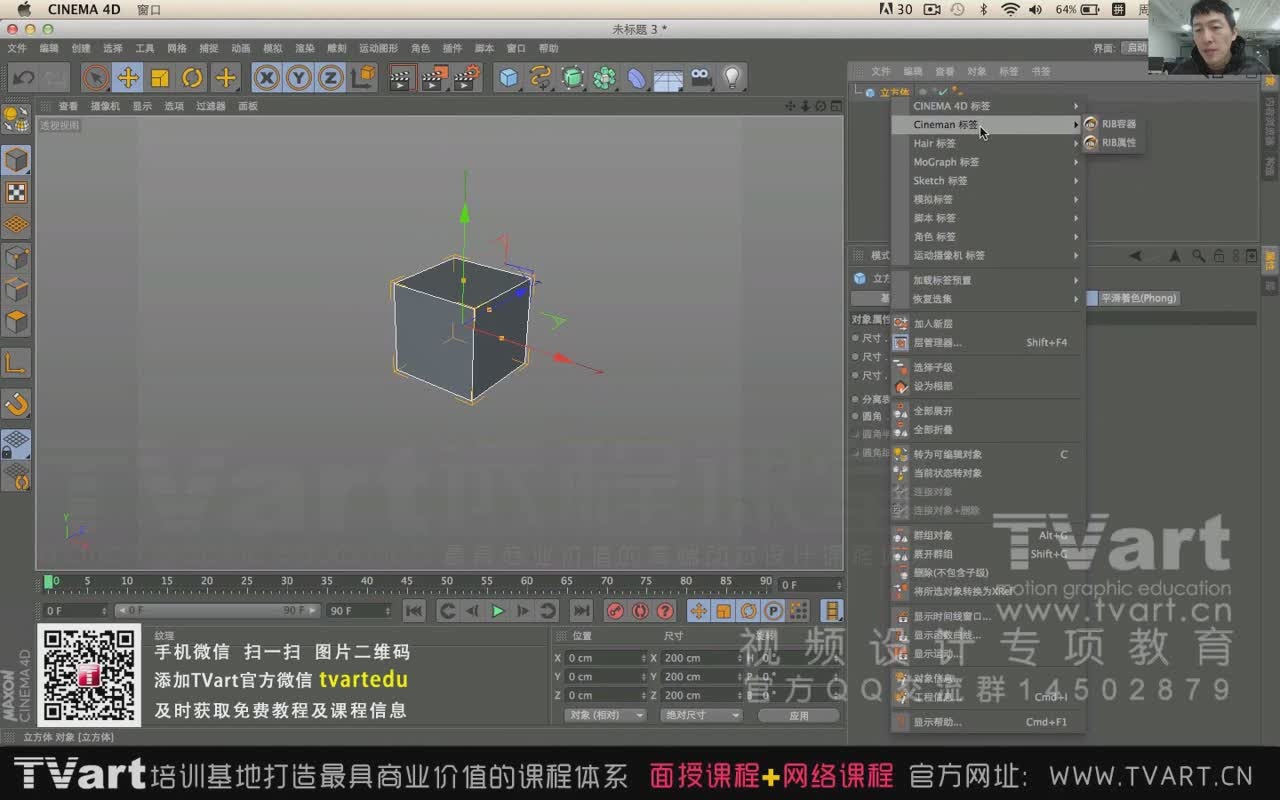
Task: Toggle autokeying red circle button
Action: click(x=640, y=611)
